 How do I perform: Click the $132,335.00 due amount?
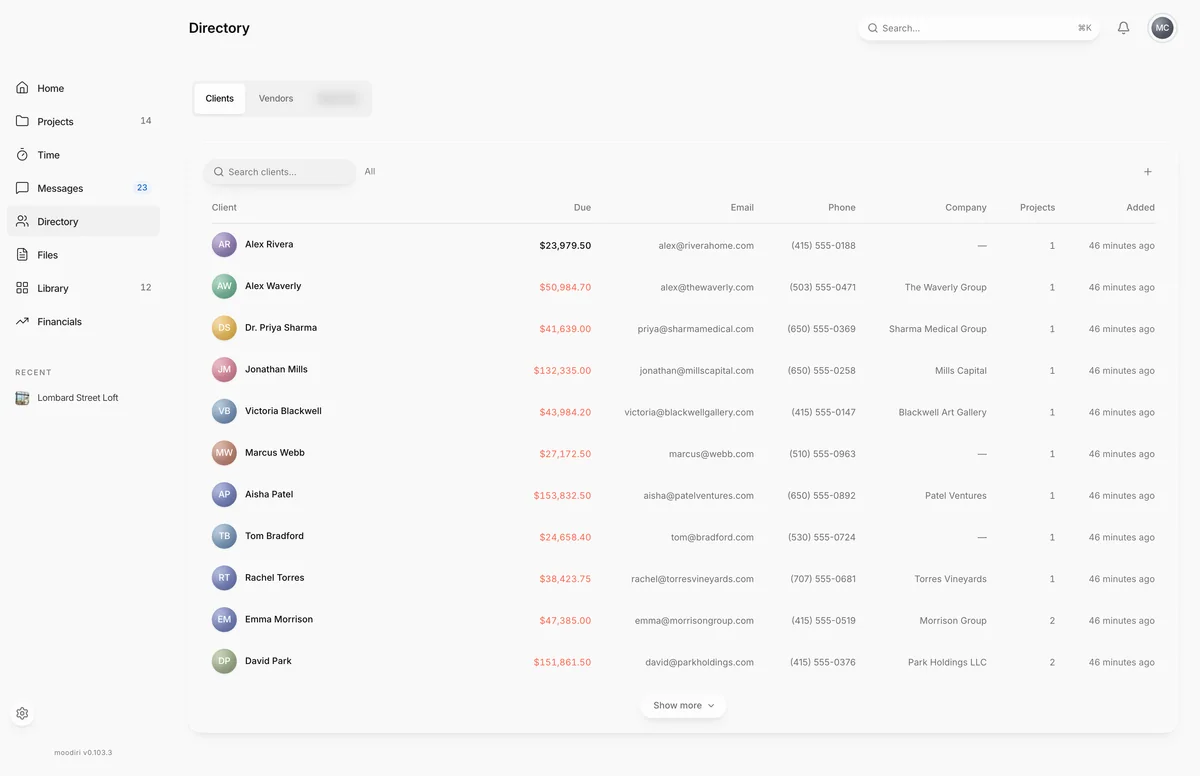click(562, 370)
